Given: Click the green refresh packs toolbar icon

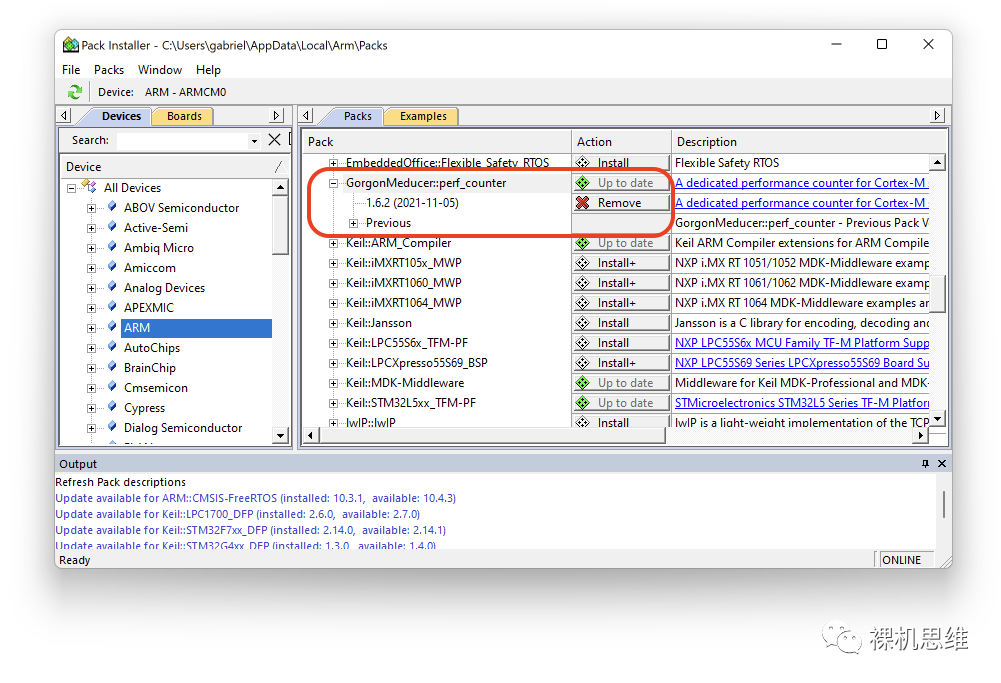Looking at the screenshot, I should 74,92.
